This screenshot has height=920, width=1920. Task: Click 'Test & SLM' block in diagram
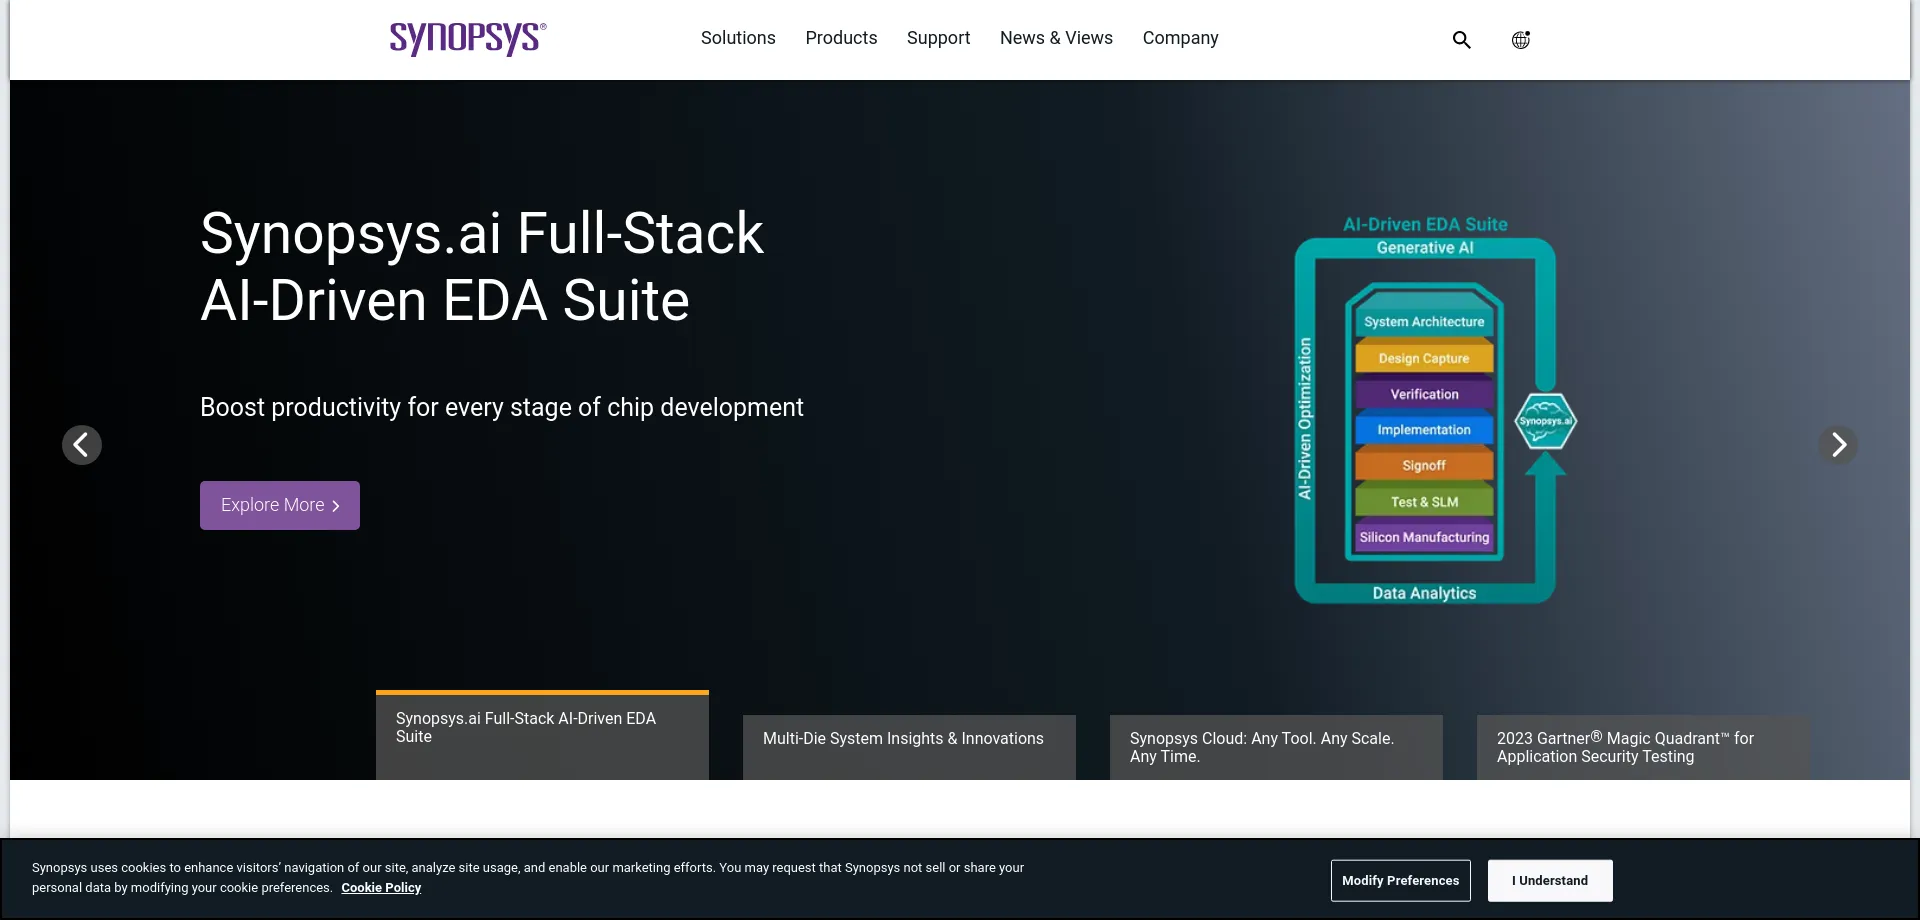(1424, 502)
